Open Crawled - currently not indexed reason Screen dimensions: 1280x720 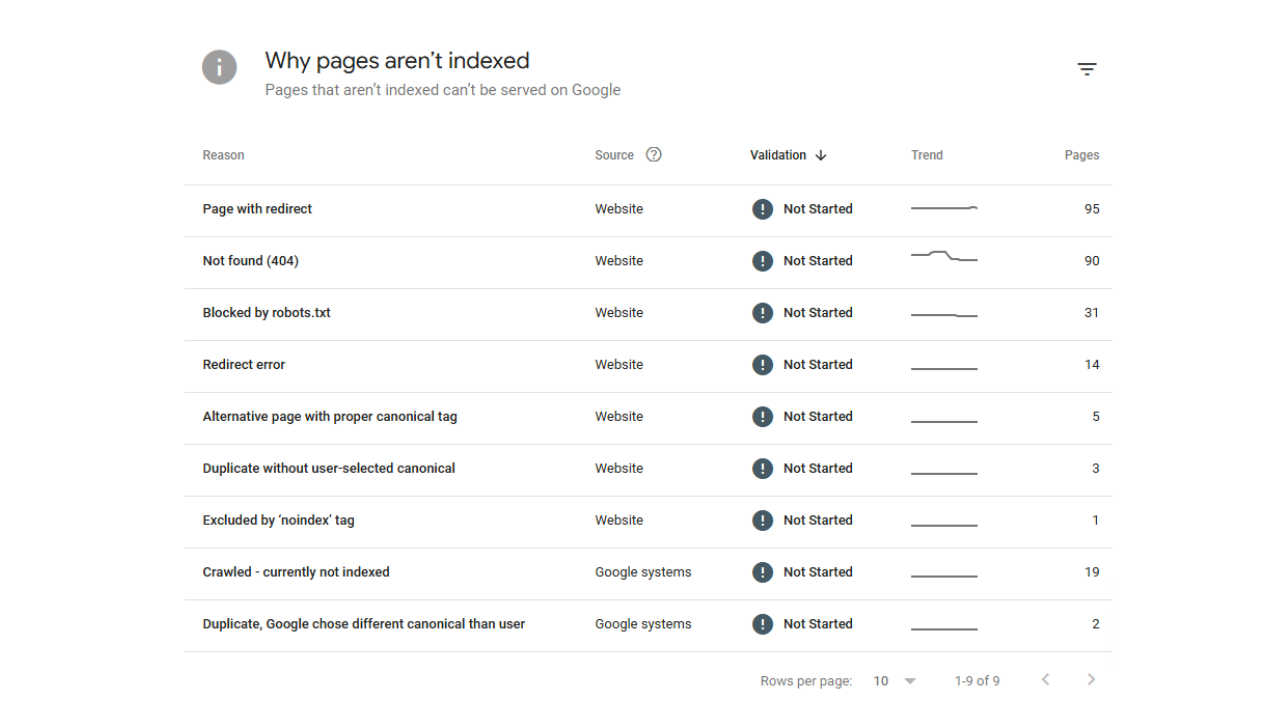pyautogui.click(x=296, y=573)
